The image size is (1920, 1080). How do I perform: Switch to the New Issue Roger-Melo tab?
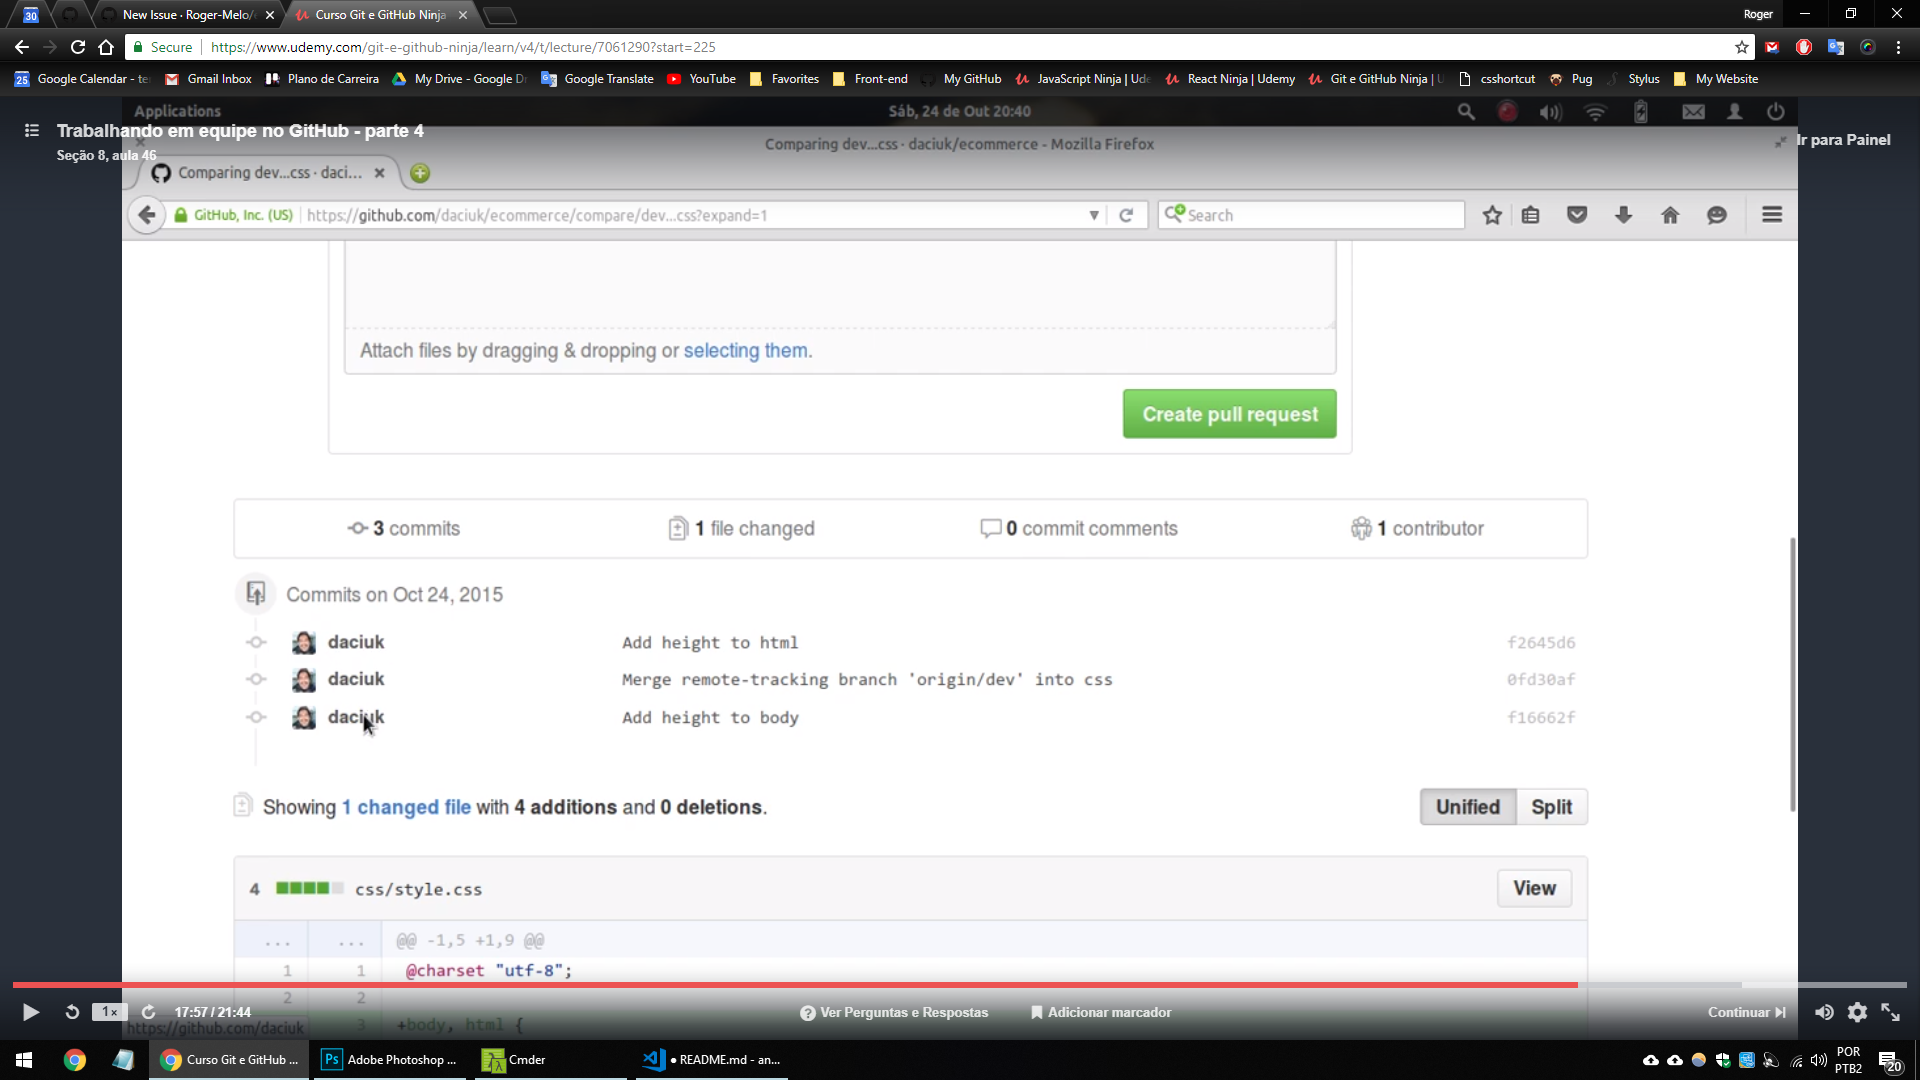coord(188,15)
